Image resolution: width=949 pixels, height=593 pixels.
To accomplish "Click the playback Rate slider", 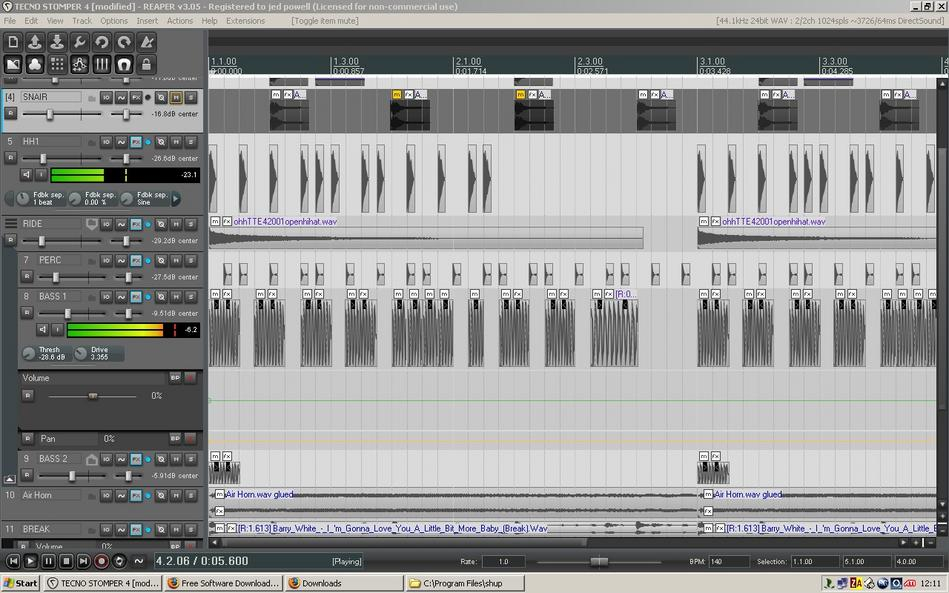I will (x=599, y=562).
